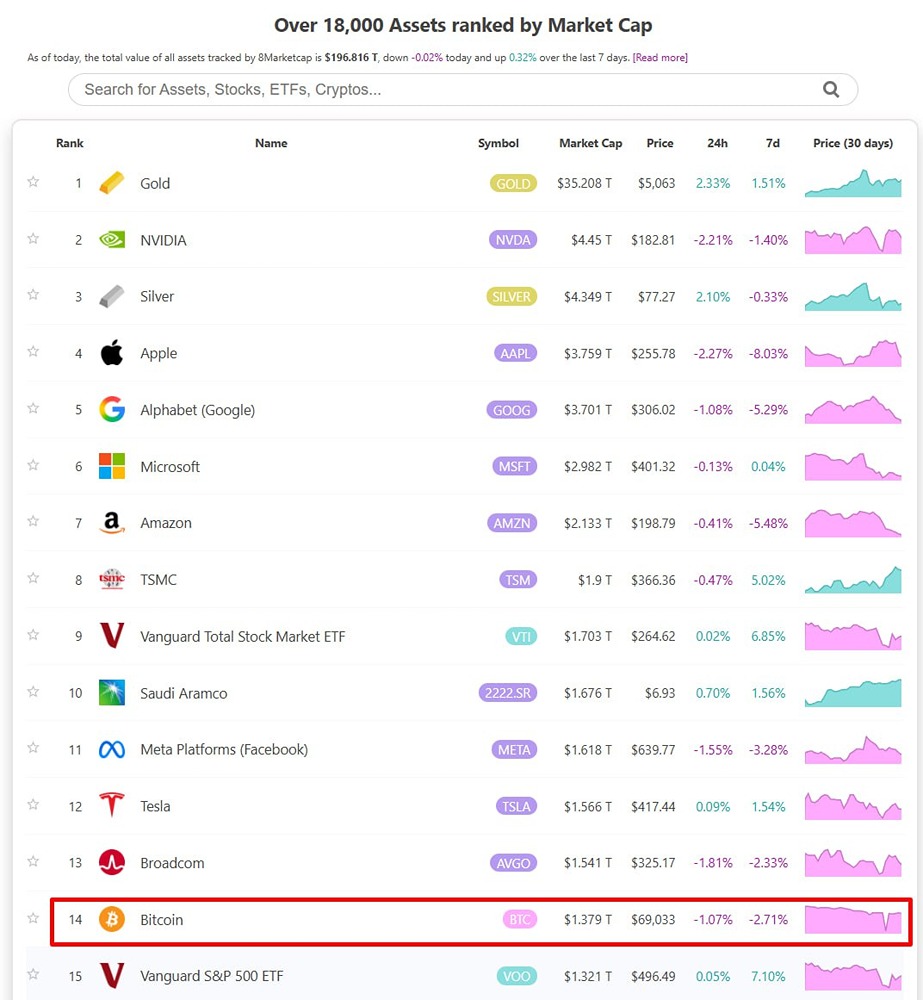Click the NVDA symbol badge
923x1000 pixels.
click(x=514, y=240)
